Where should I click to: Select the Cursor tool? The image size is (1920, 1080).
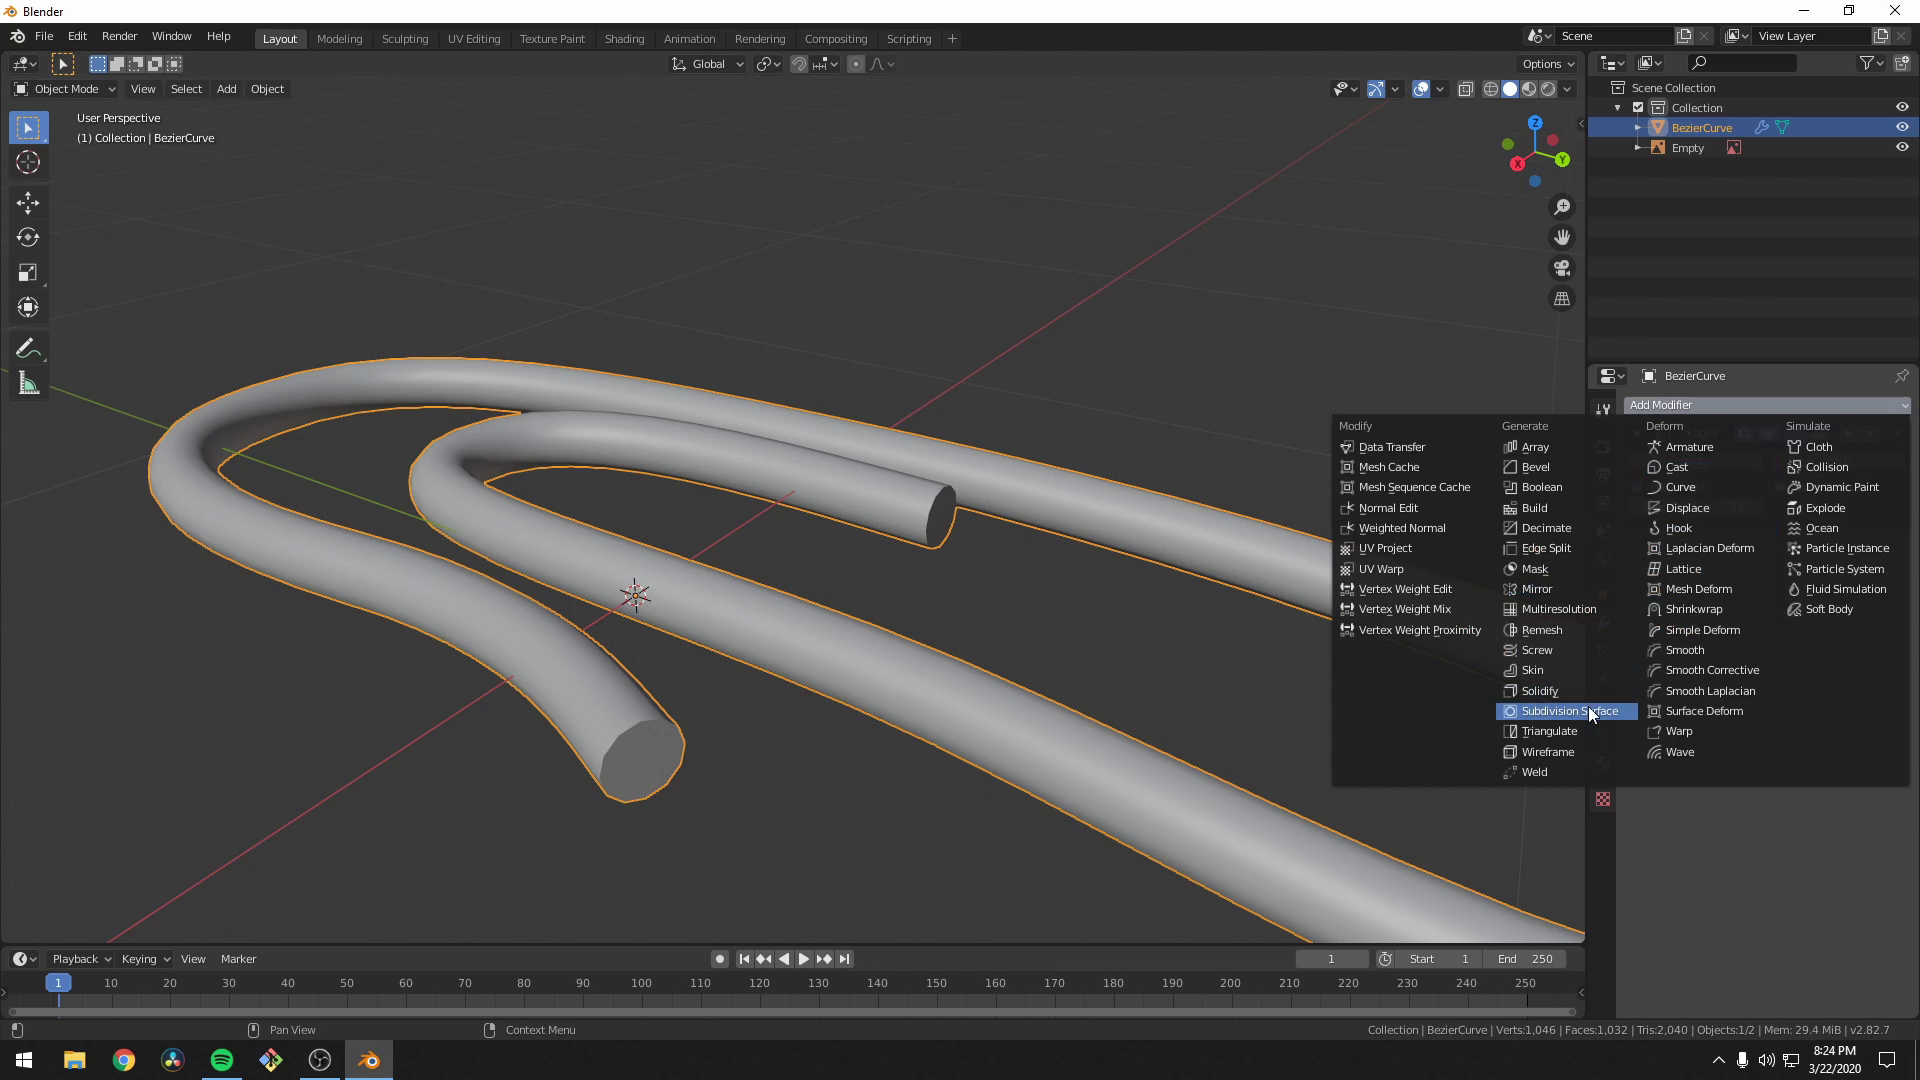pos(27,162)
